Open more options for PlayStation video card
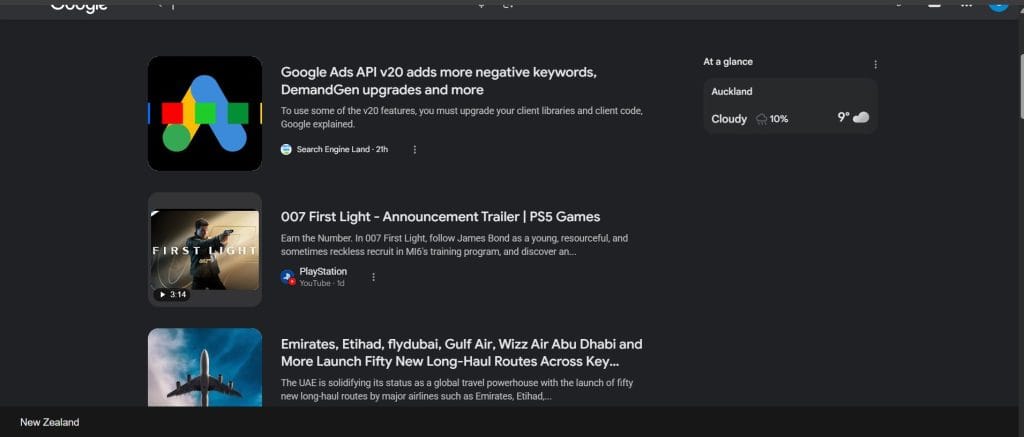Image resolution: width=1024 pixels, height=437 pixels. coord(374,277)
